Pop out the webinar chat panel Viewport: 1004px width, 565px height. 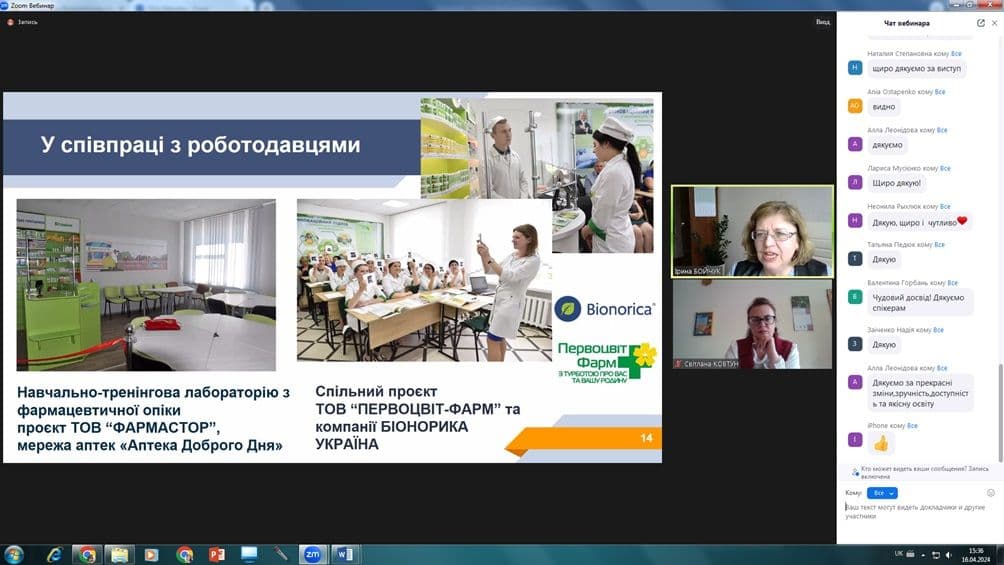tap(980, 23)
